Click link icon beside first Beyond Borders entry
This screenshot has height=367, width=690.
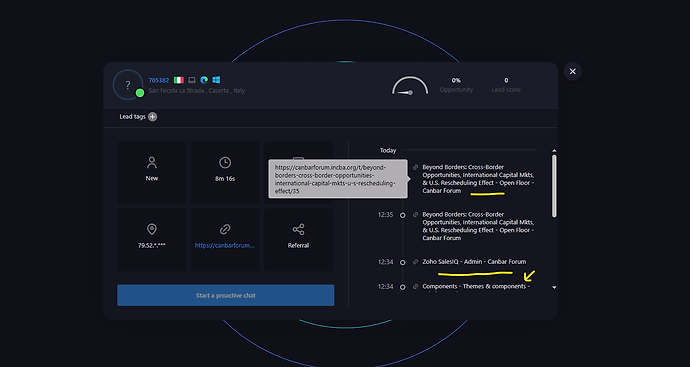pos(415,167)
